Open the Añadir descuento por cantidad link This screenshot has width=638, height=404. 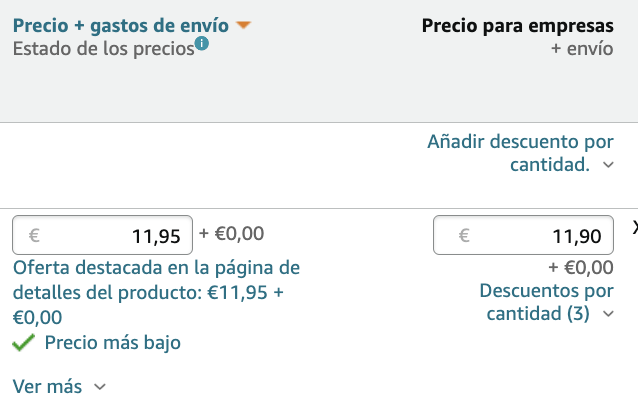tap(520, 153)
